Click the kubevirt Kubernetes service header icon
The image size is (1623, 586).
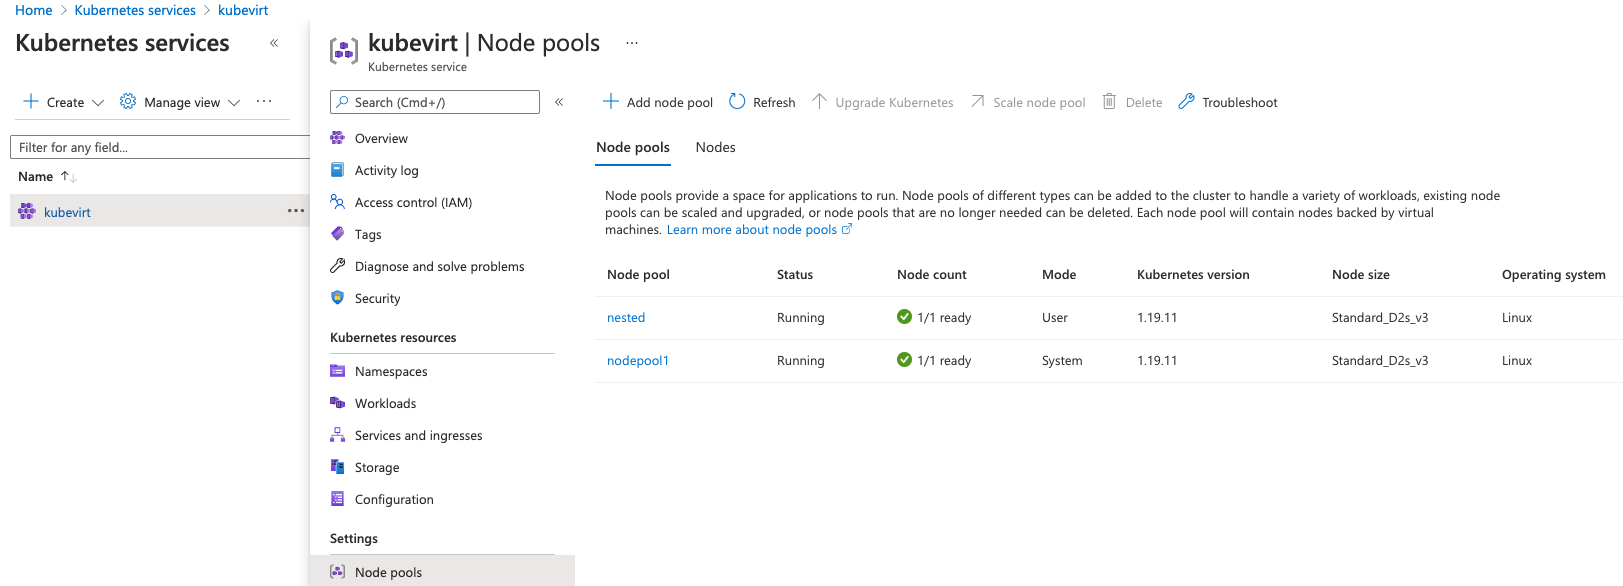344,50
